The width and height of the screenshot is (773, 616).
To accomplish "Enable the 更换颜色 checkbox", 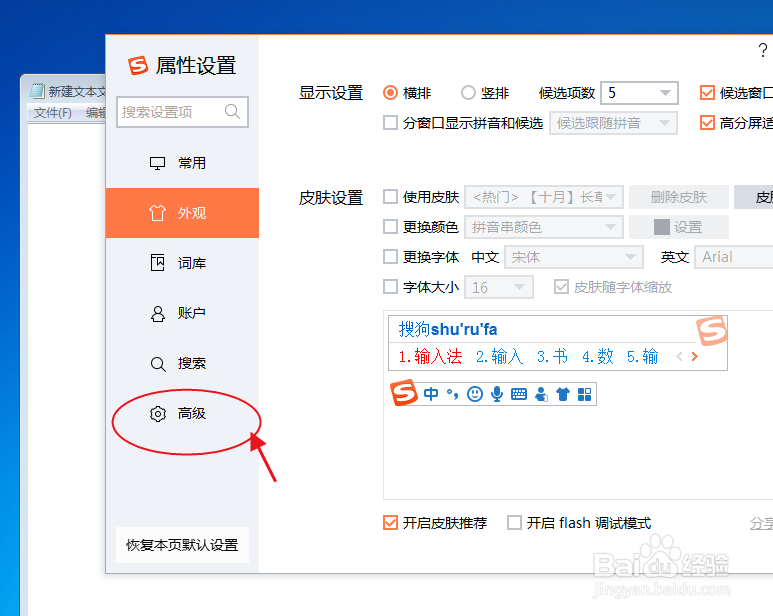I will click(390, 227).
